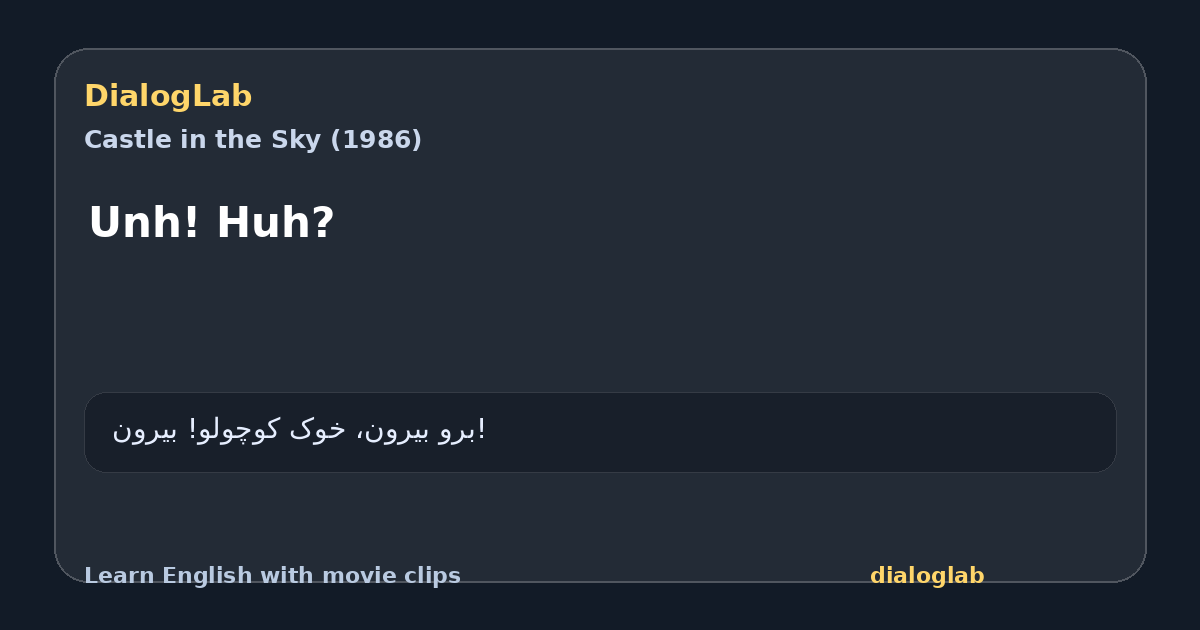Click the yellow dialoglab handle in the footer
The width and height of the screenshot is (1200, 630).
[x=927, y=576]
